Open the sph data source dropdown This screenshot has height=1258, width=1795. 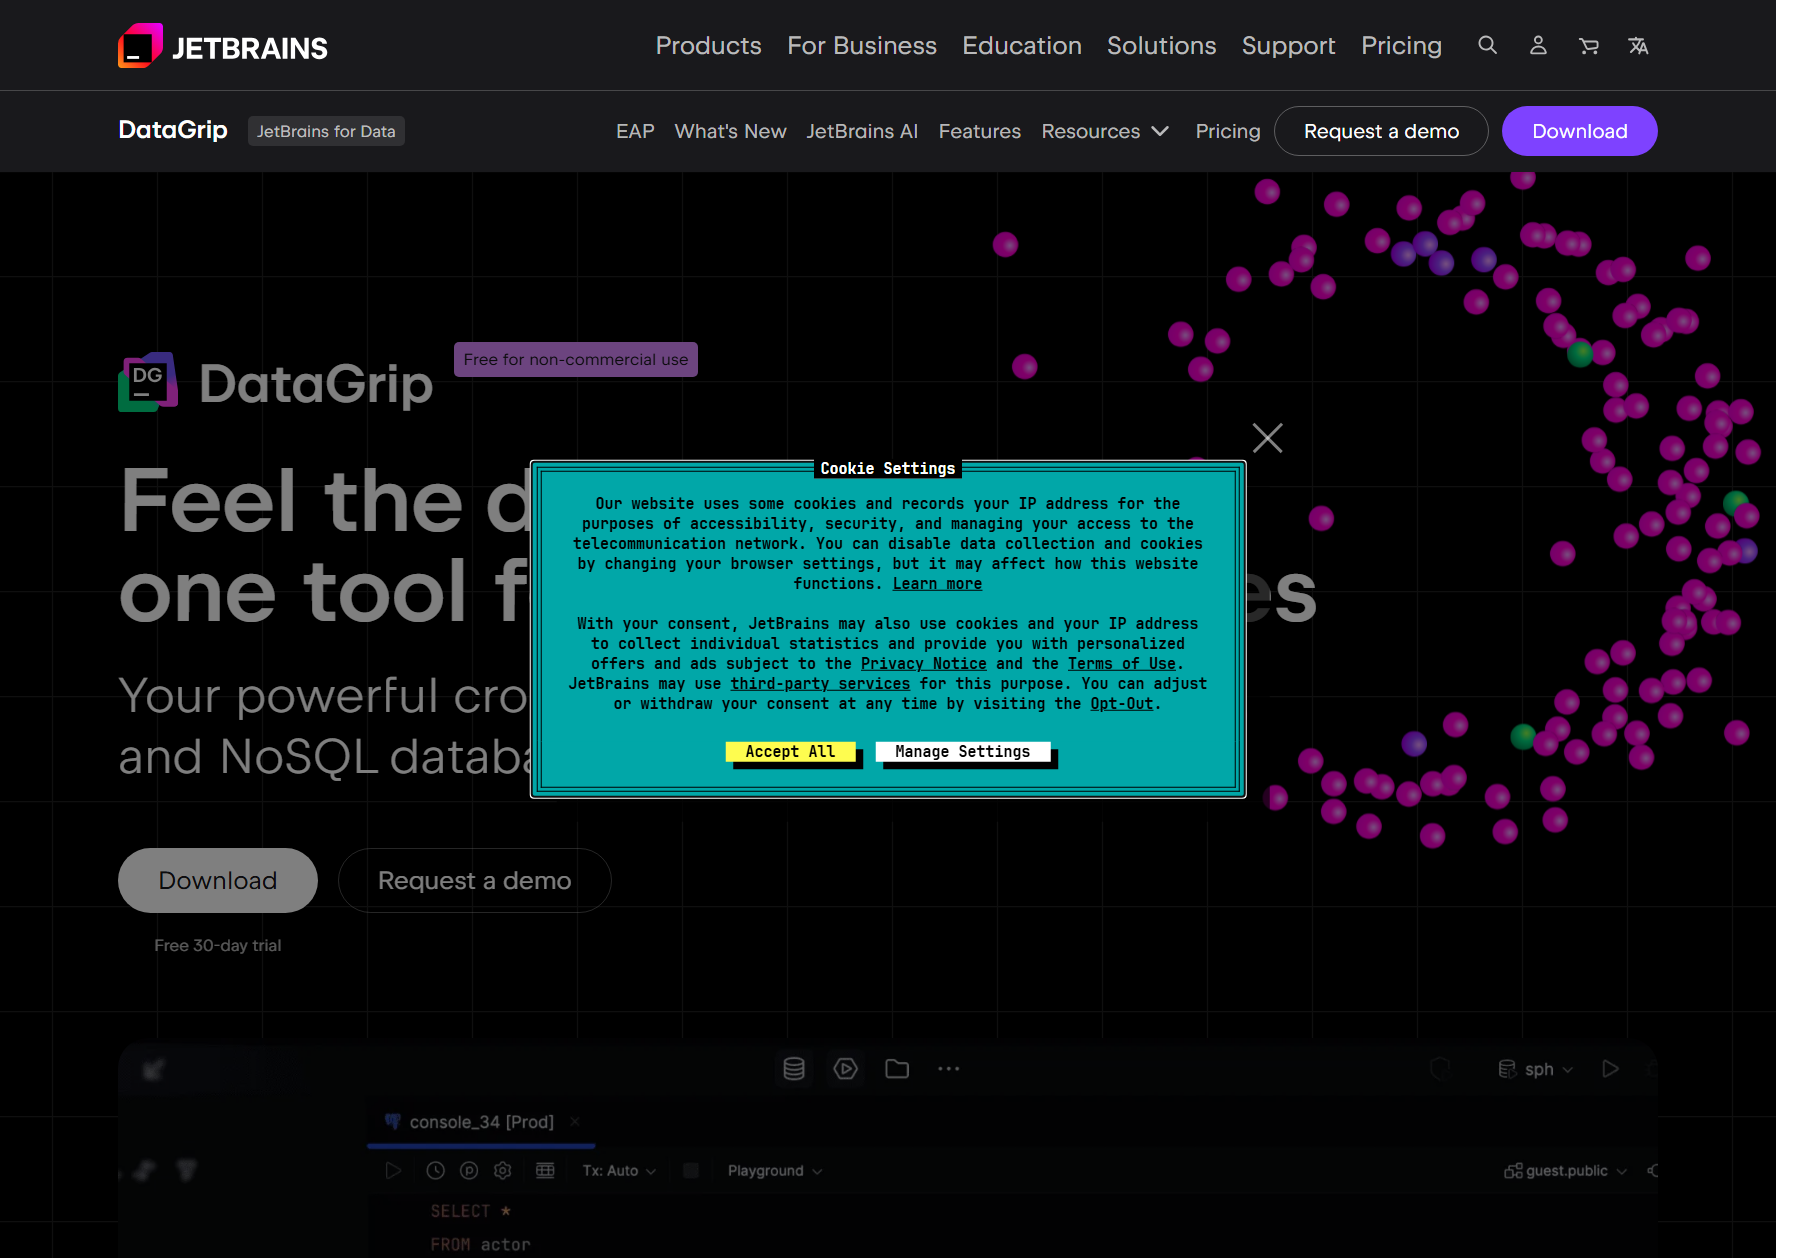[1536, 1069]
